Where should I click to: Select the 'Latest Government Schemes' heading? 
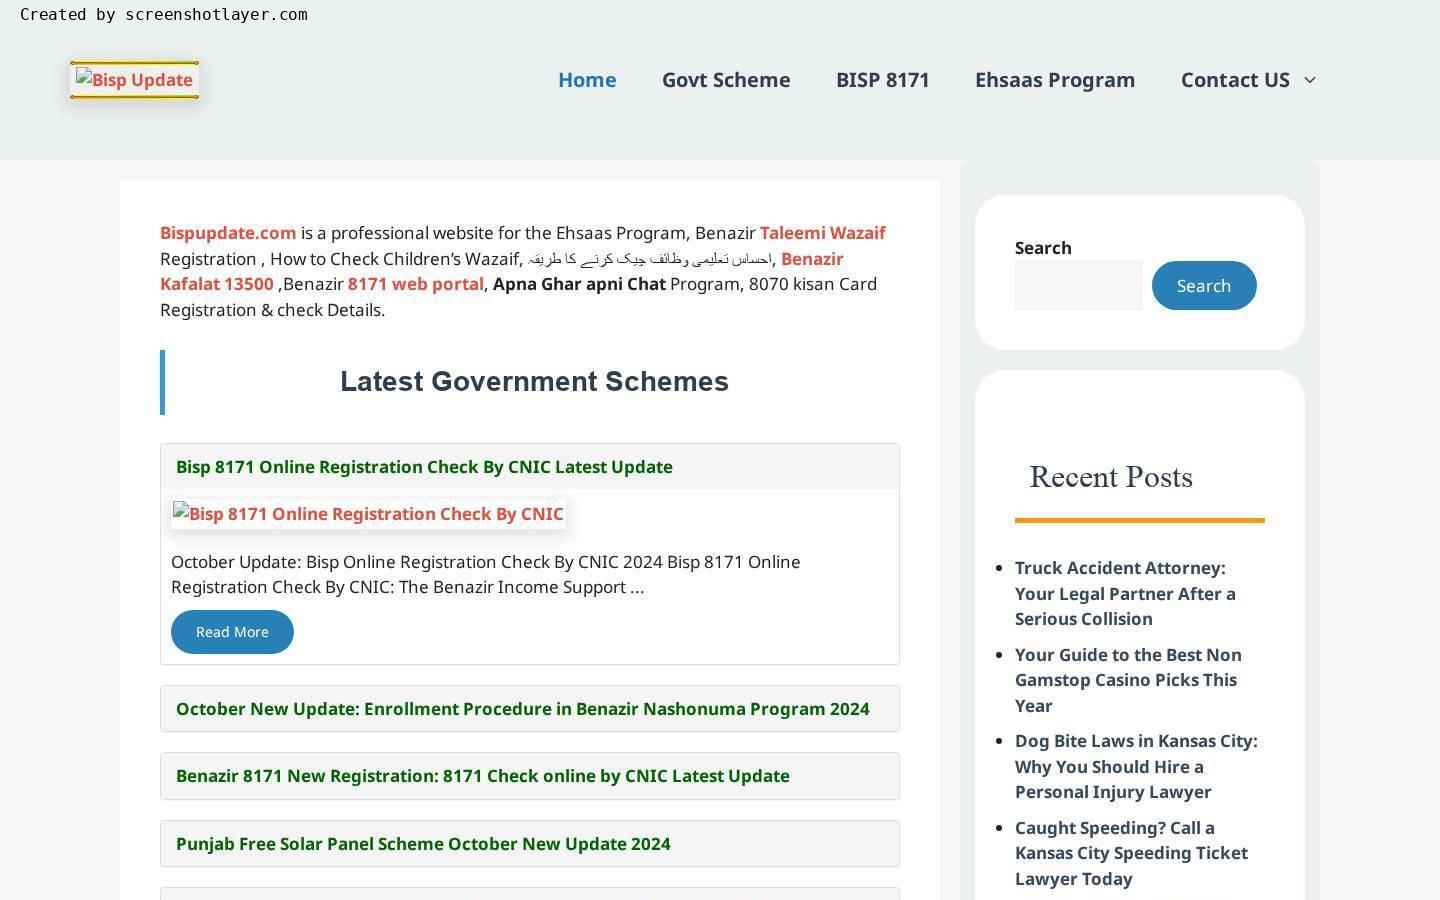[x=534, y=382]
